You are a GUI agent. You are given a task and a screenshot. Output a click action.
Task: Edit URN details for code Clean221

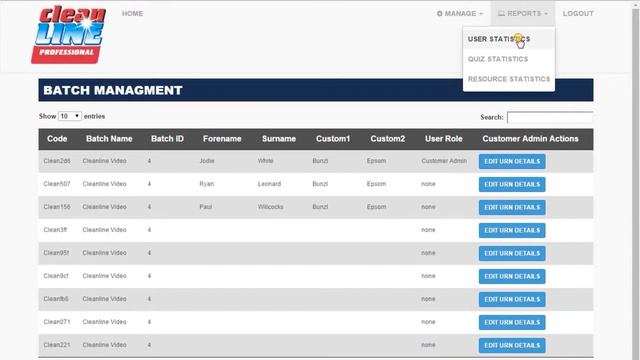pos(512,345)
